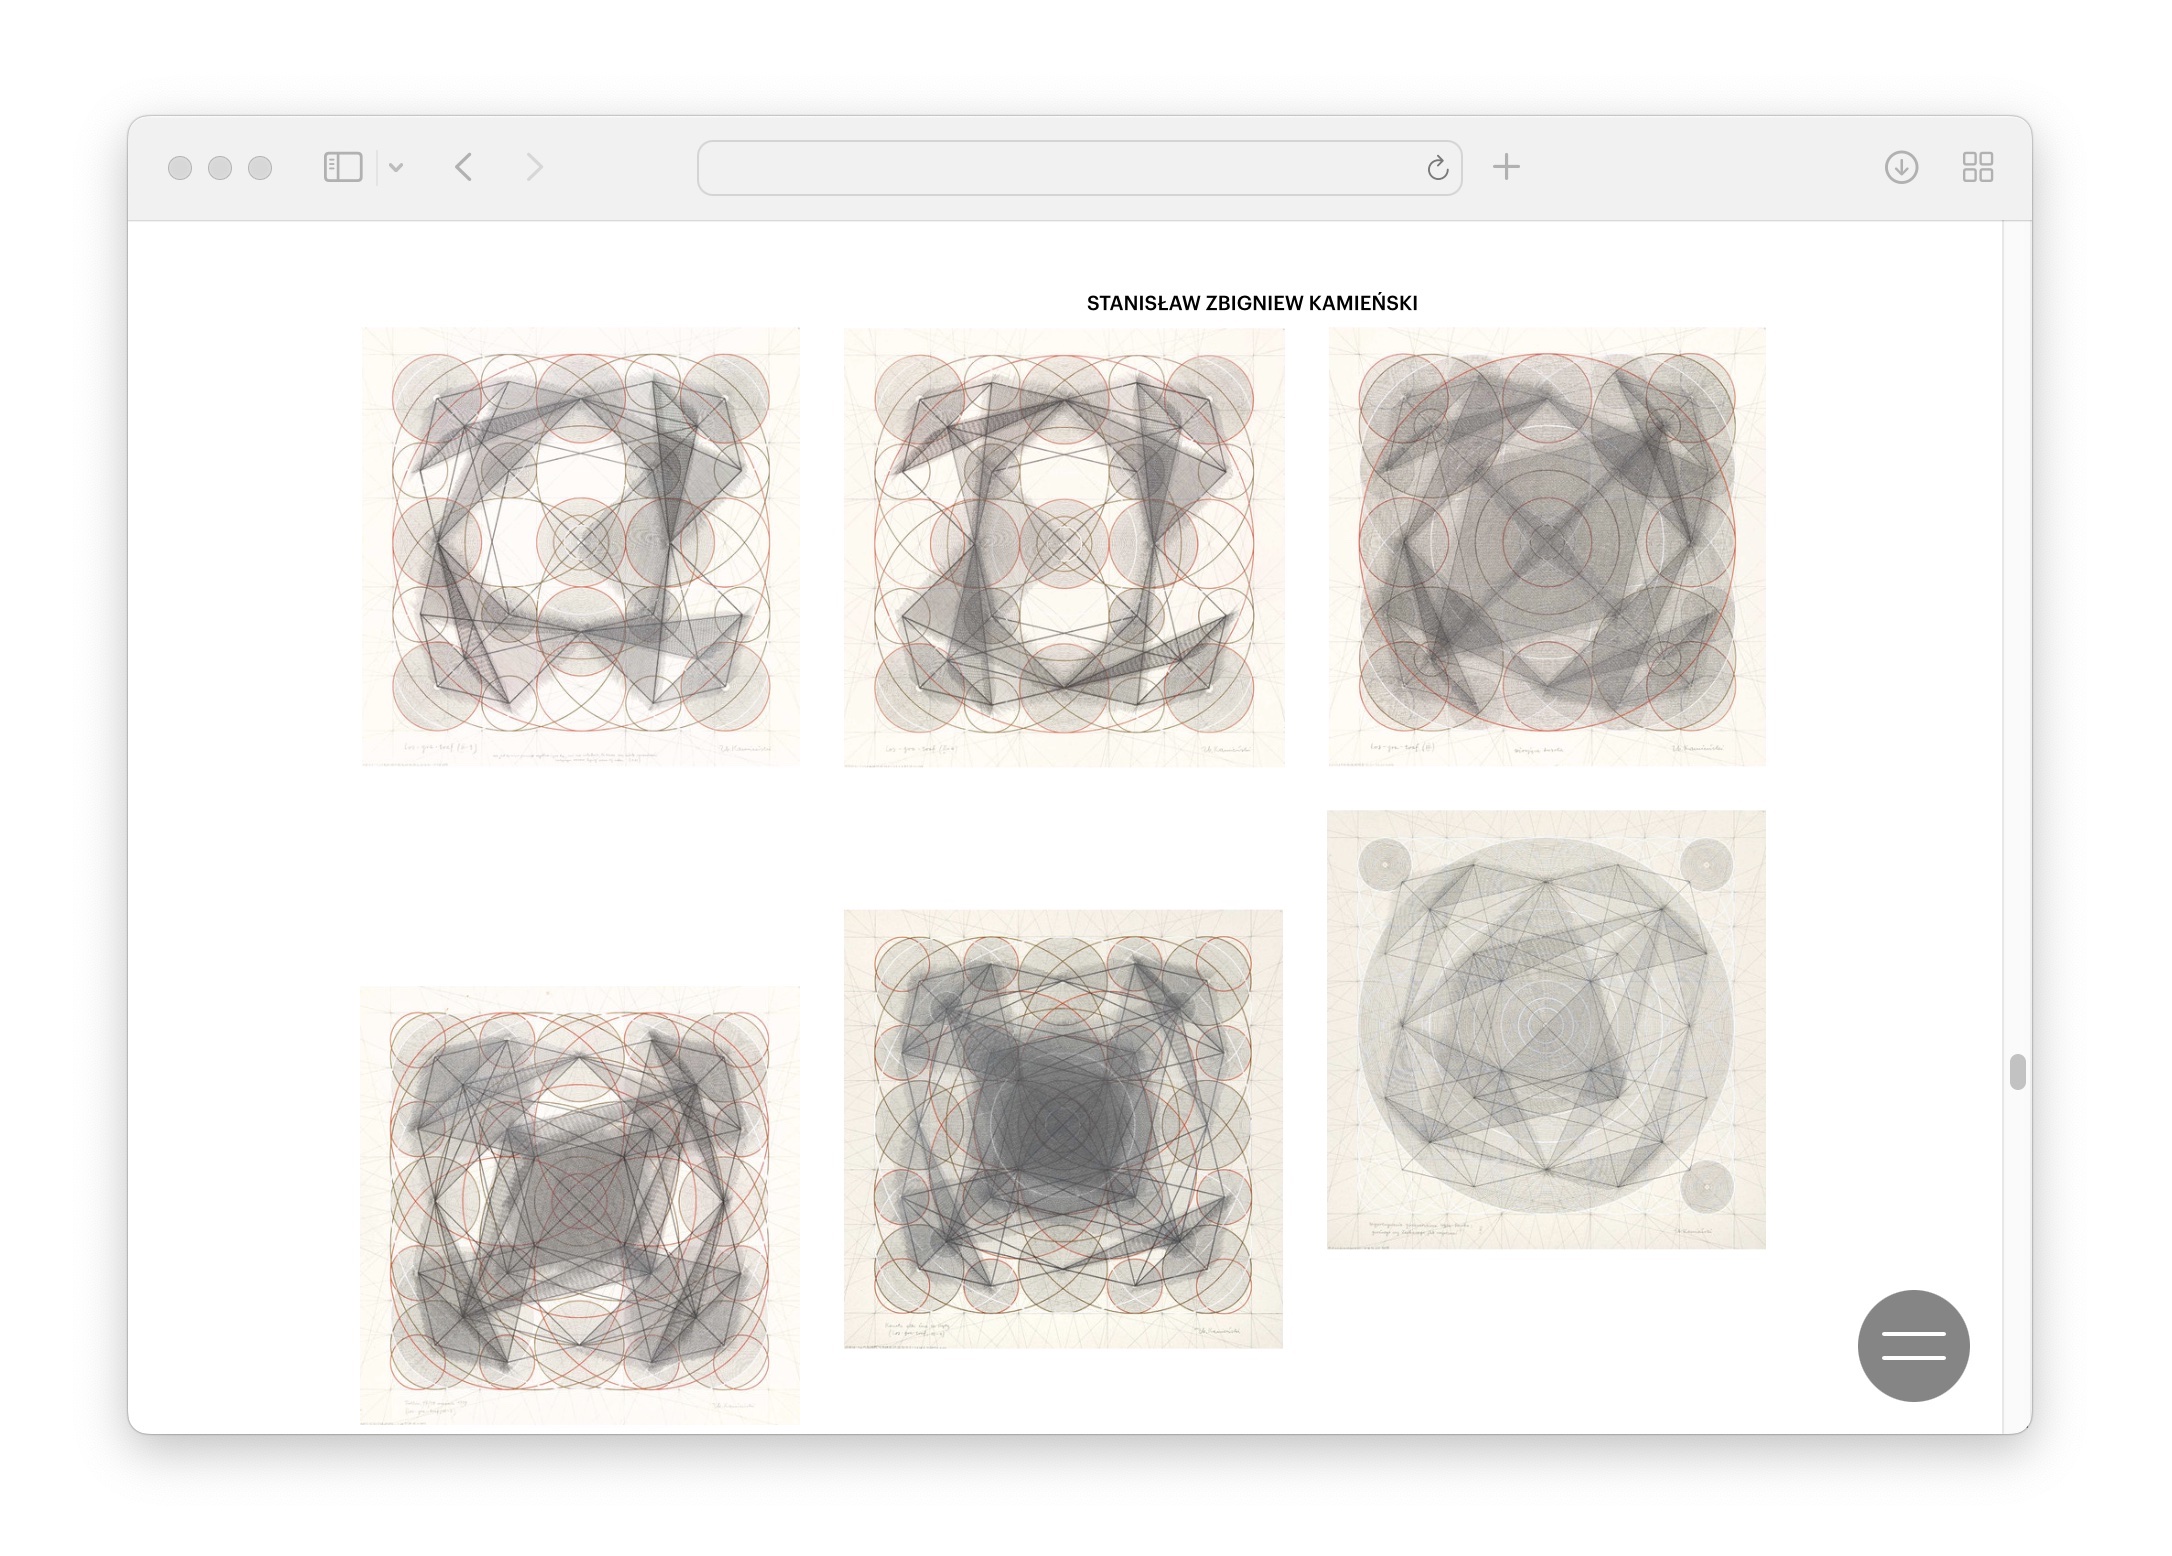Go forward using the right arrow
The height and width of the screenshot is (1556, 2172).
[534, 167]
